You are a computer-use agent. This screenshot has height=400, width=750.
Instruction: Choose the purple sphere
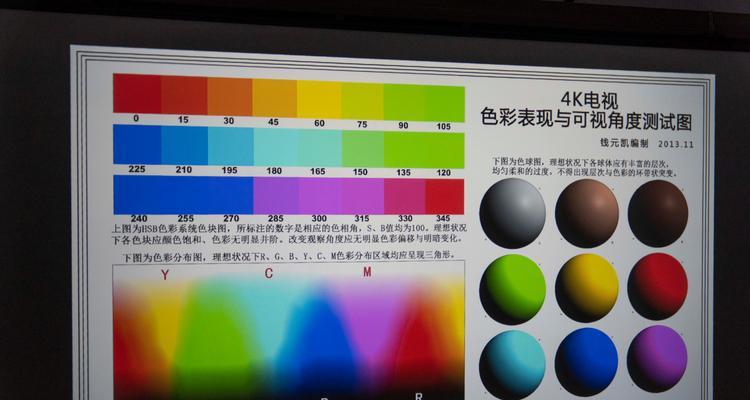(x=657, y=359)
